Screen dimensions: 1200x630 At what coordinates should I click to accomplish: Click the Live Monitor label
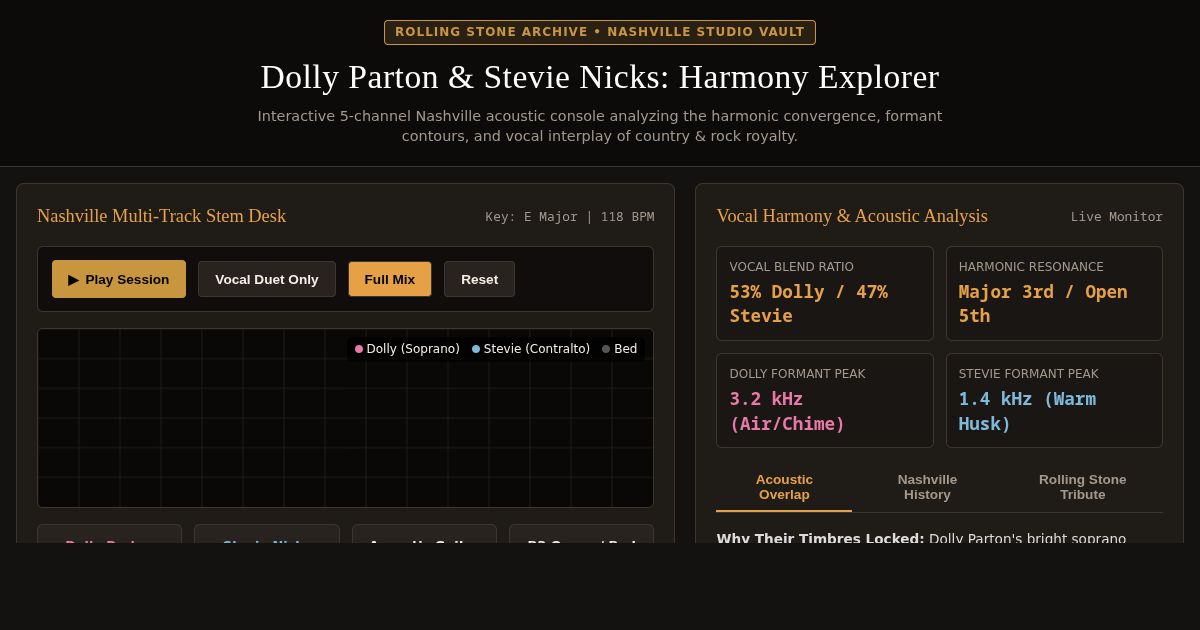coord(1117,216)
